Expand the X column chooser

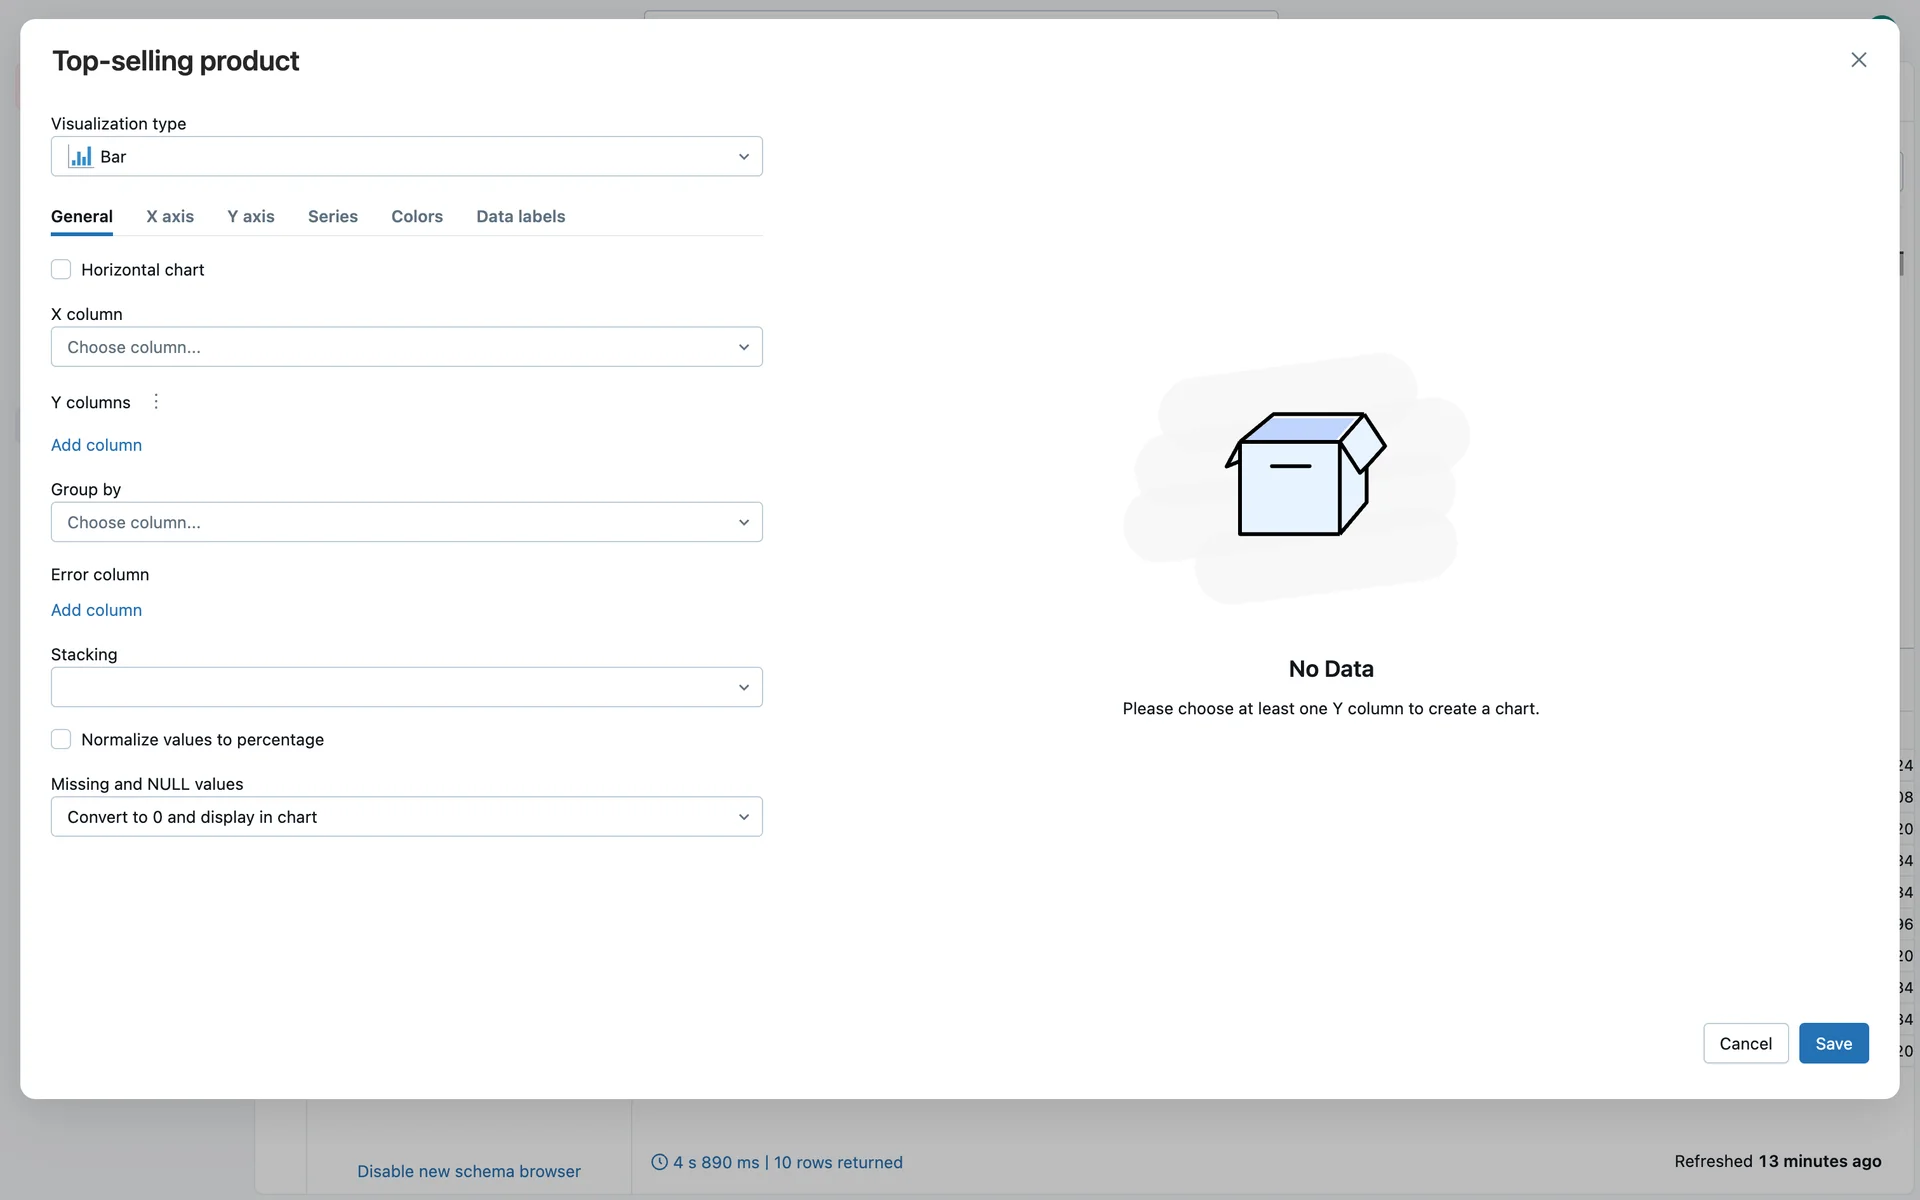(x=406, y=347)
